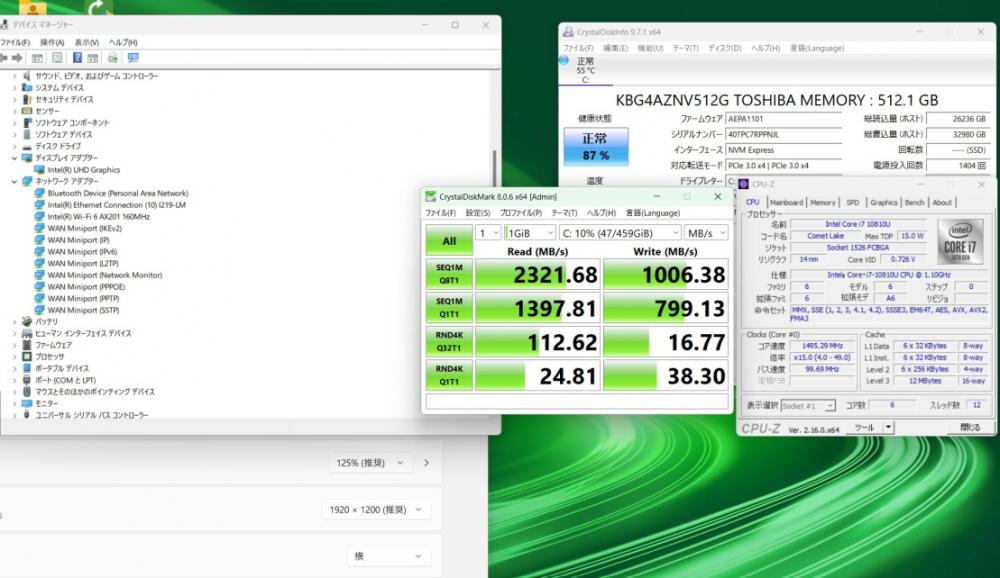
Task: Click the Forward arrow in Device Manager toolbar
Action: point(17,58)
